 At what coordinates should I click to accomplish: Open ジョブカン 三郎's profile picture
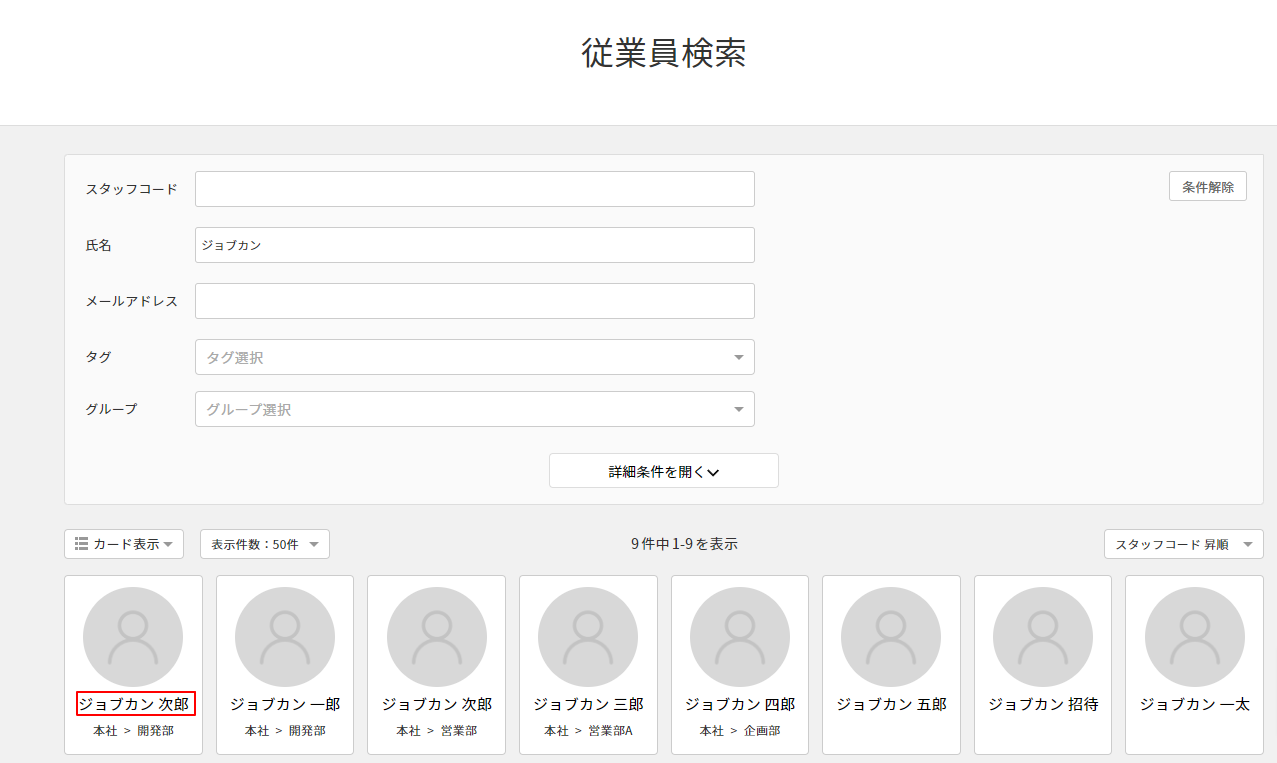[x=588, y=637]
